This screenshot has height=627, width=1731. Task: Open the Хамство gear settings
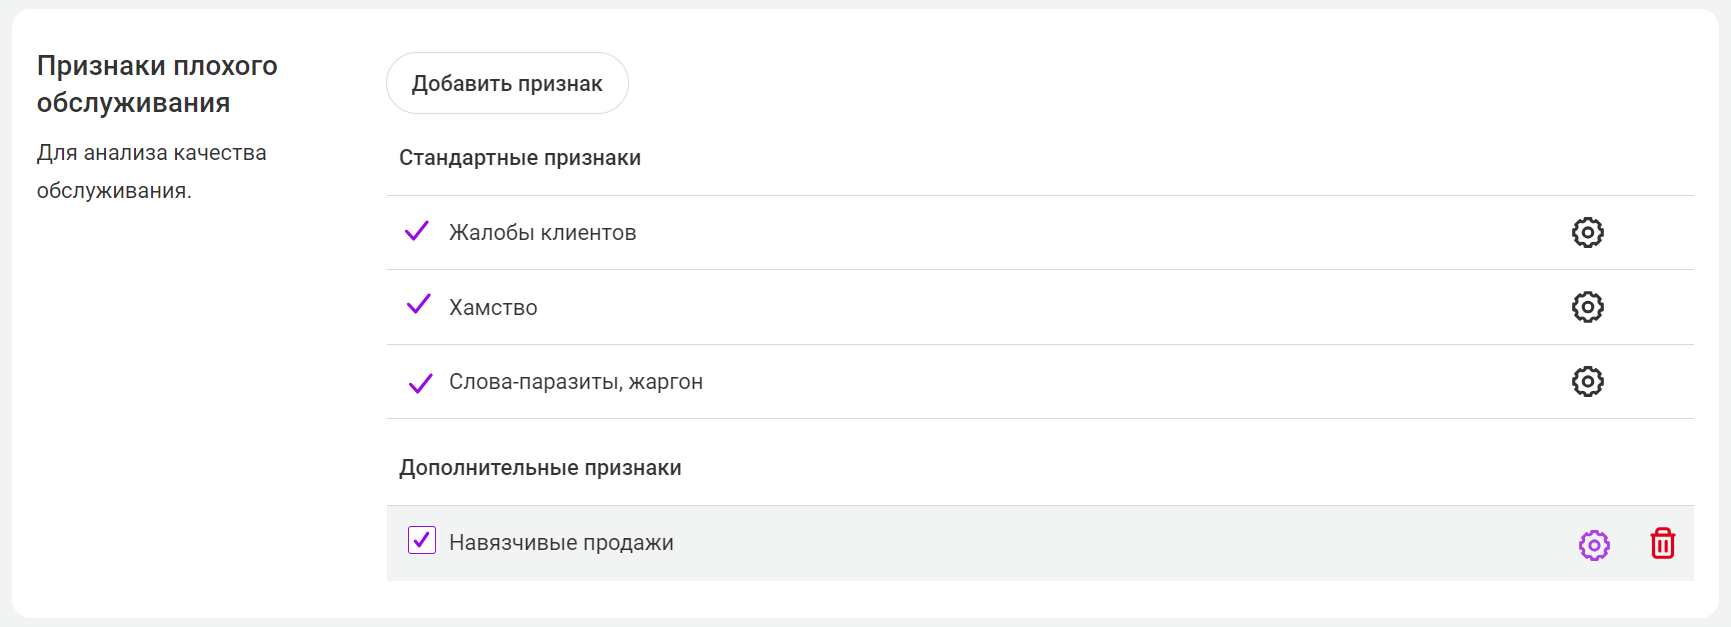1587,307
